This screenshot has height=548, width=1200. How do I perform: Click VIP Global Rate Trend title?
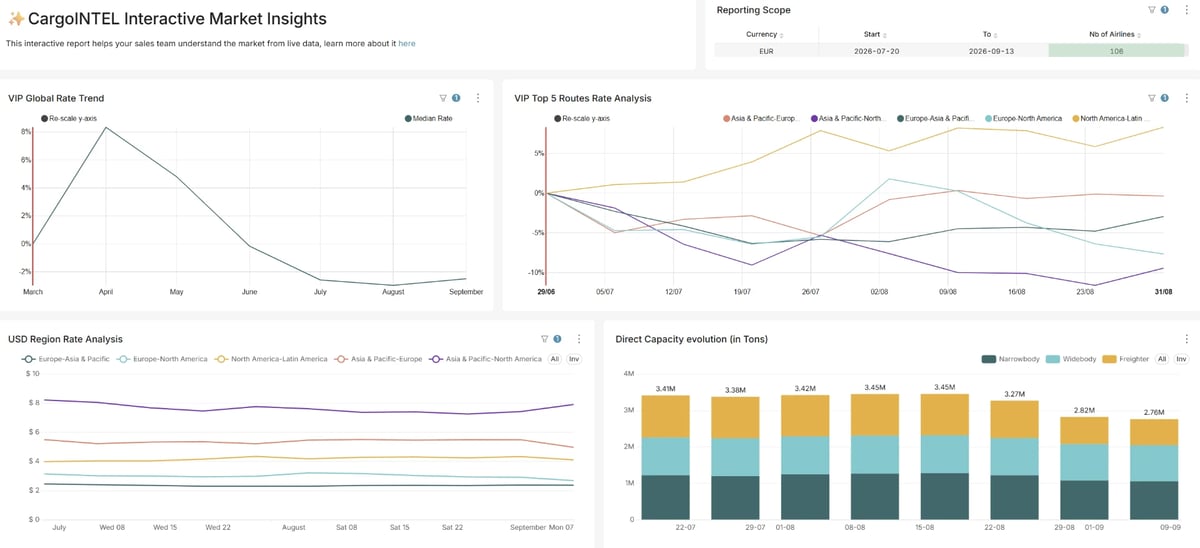pyautogui.click(x=56, y=98)
